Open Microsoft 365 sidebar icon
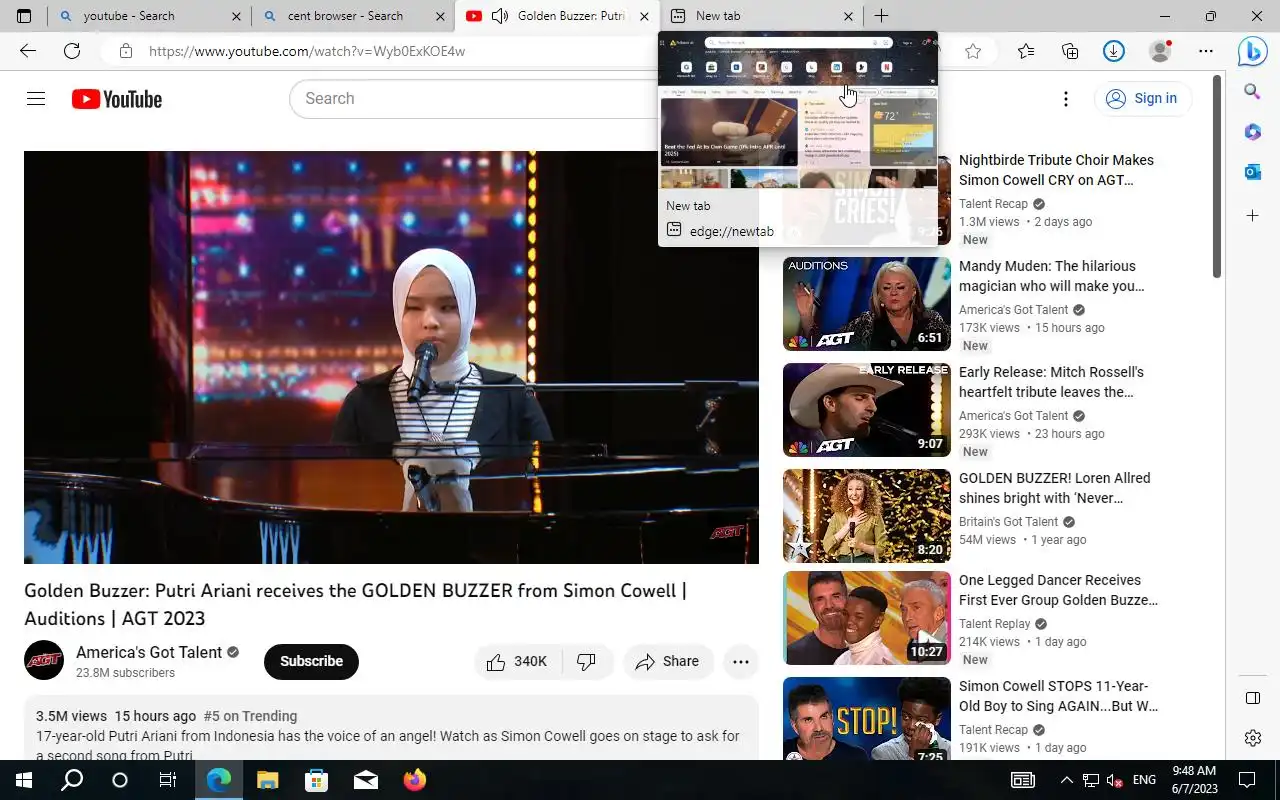This screenshot has width=1280, height=800. coord(1252,132)
